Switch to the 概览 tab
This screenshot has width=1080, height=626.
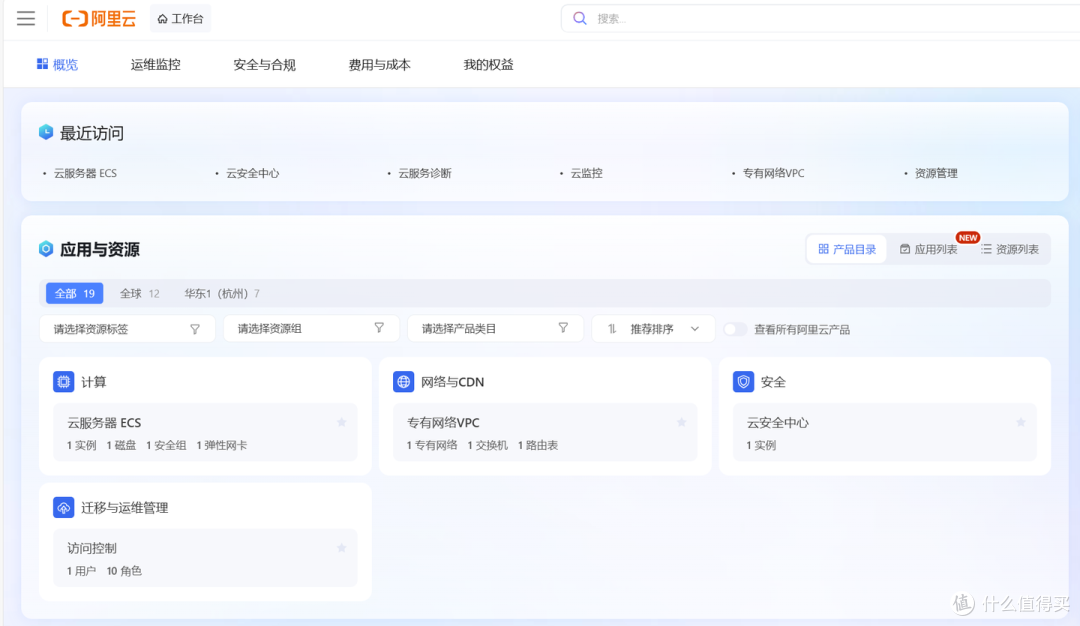[x=57, y=65]
